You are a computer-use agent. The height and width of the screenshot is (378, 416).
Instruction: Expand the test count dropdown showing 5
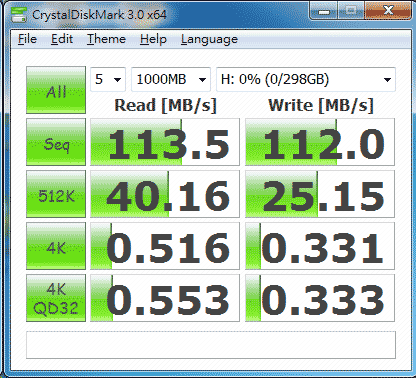[108, 79]
